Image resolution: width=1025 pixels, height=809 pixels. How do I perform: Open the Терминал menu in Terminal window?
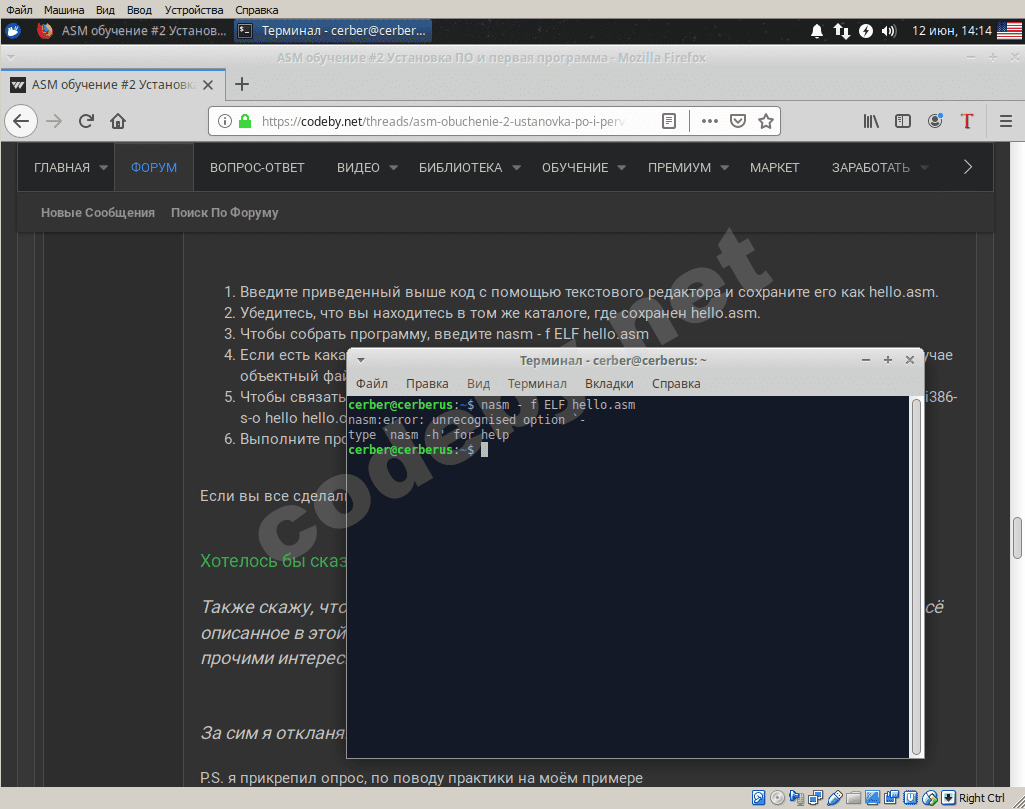click(x=537, y=384)
